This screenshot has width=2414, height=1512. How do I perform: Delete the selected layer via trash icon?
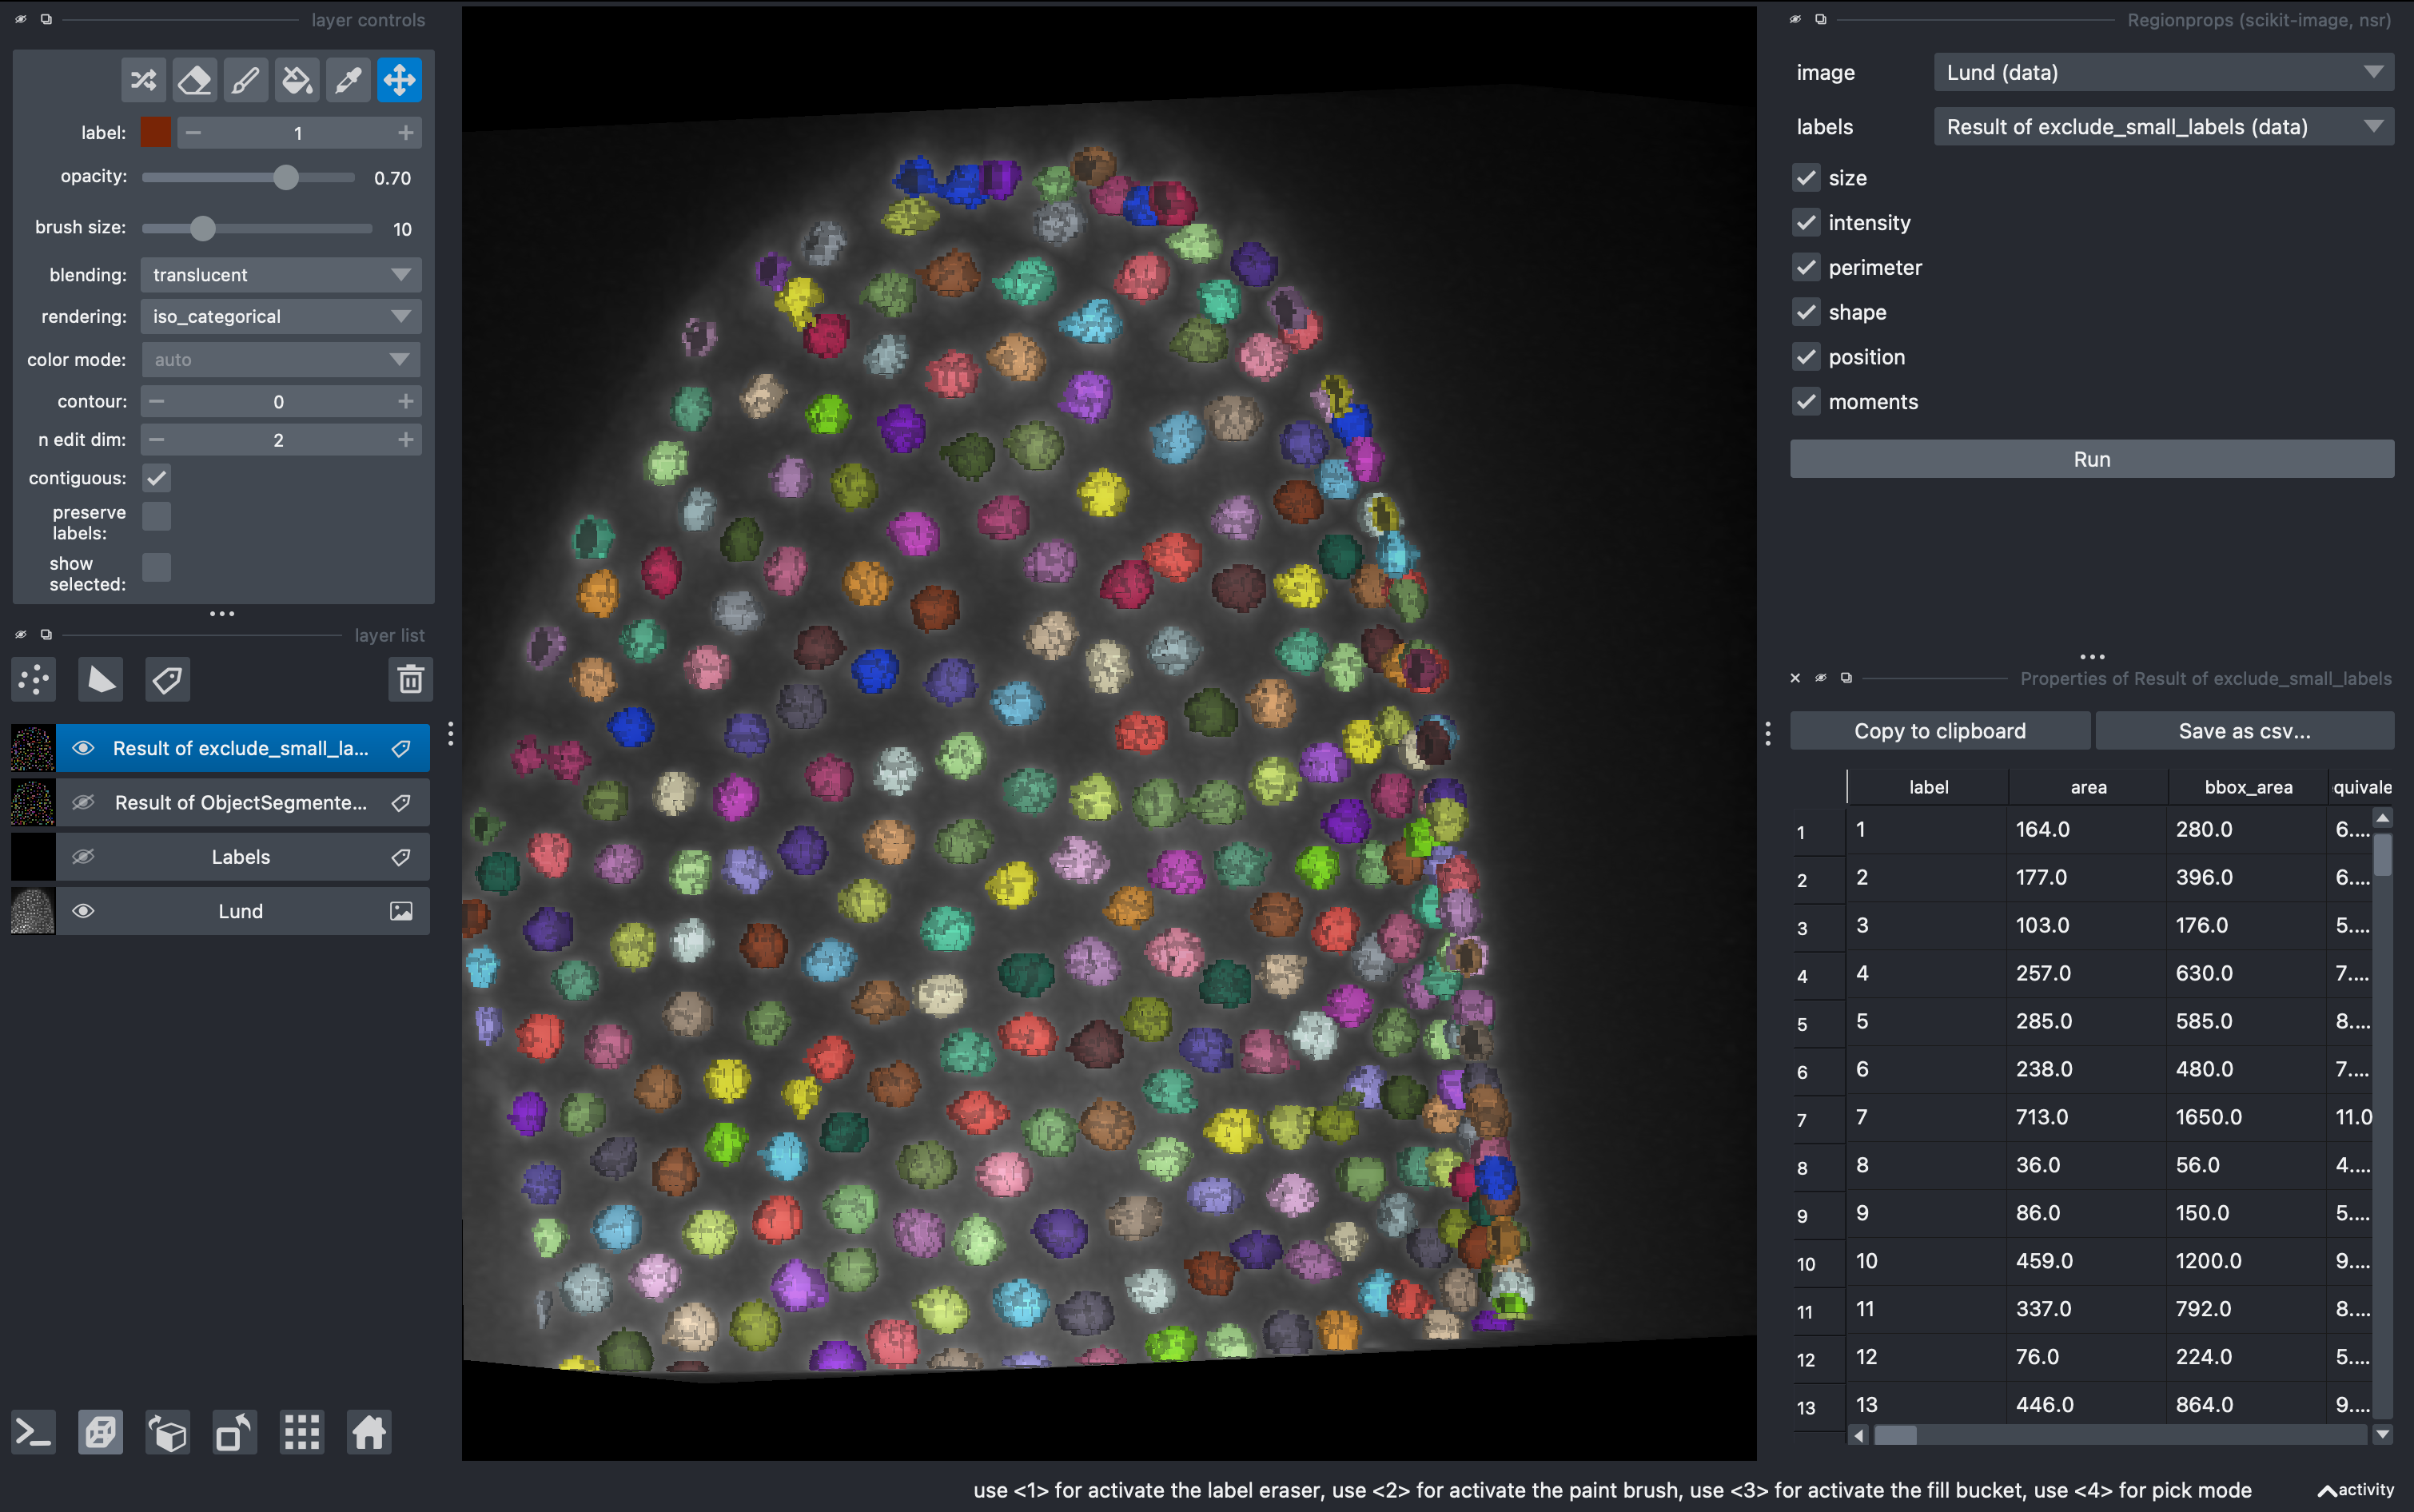click(410, 679)
